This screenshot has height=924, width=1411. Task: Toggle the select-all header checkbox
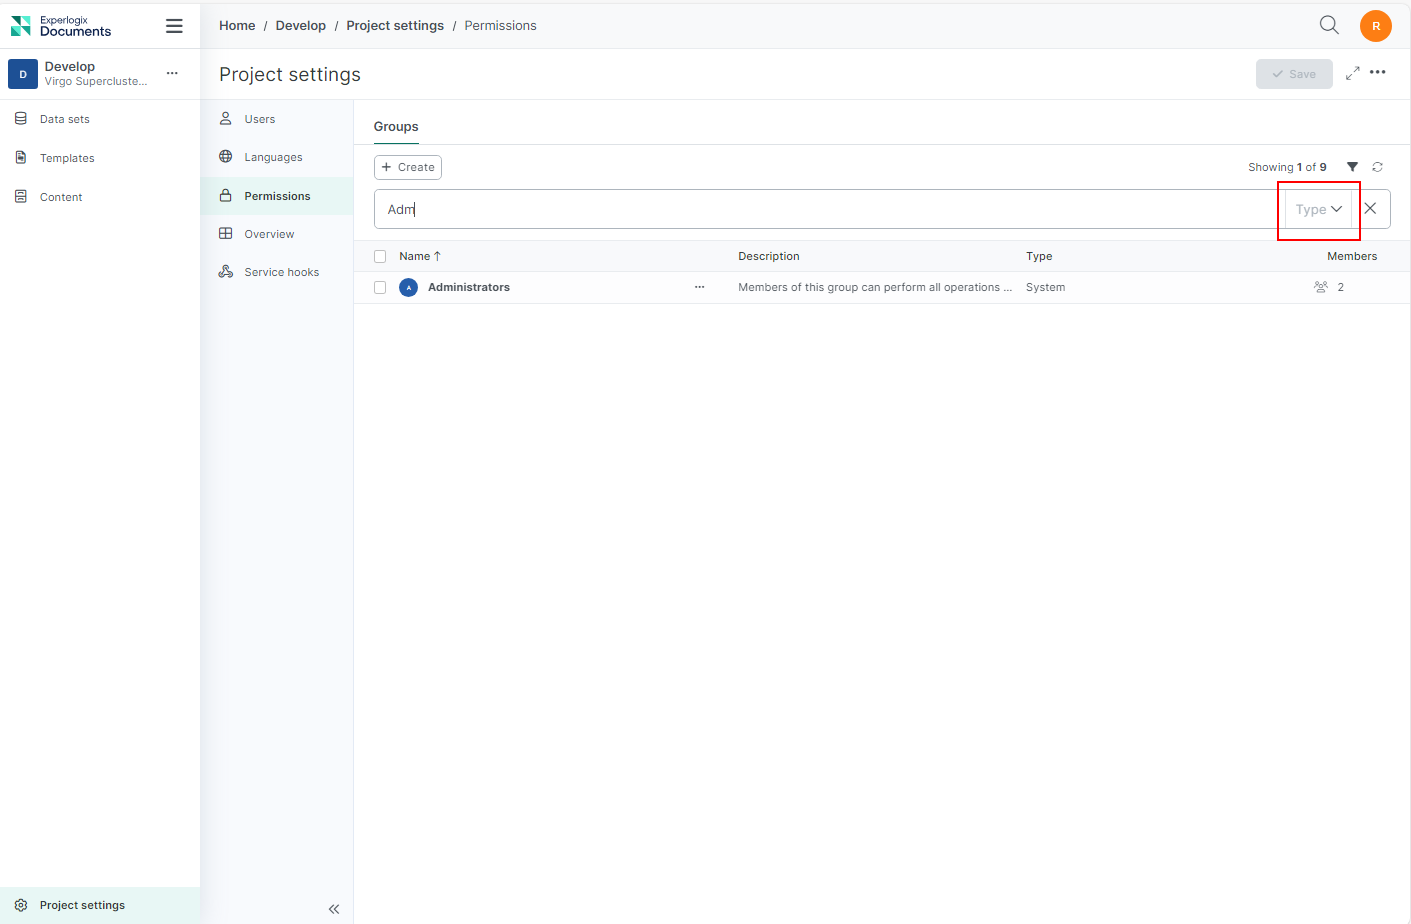(380, 256)
